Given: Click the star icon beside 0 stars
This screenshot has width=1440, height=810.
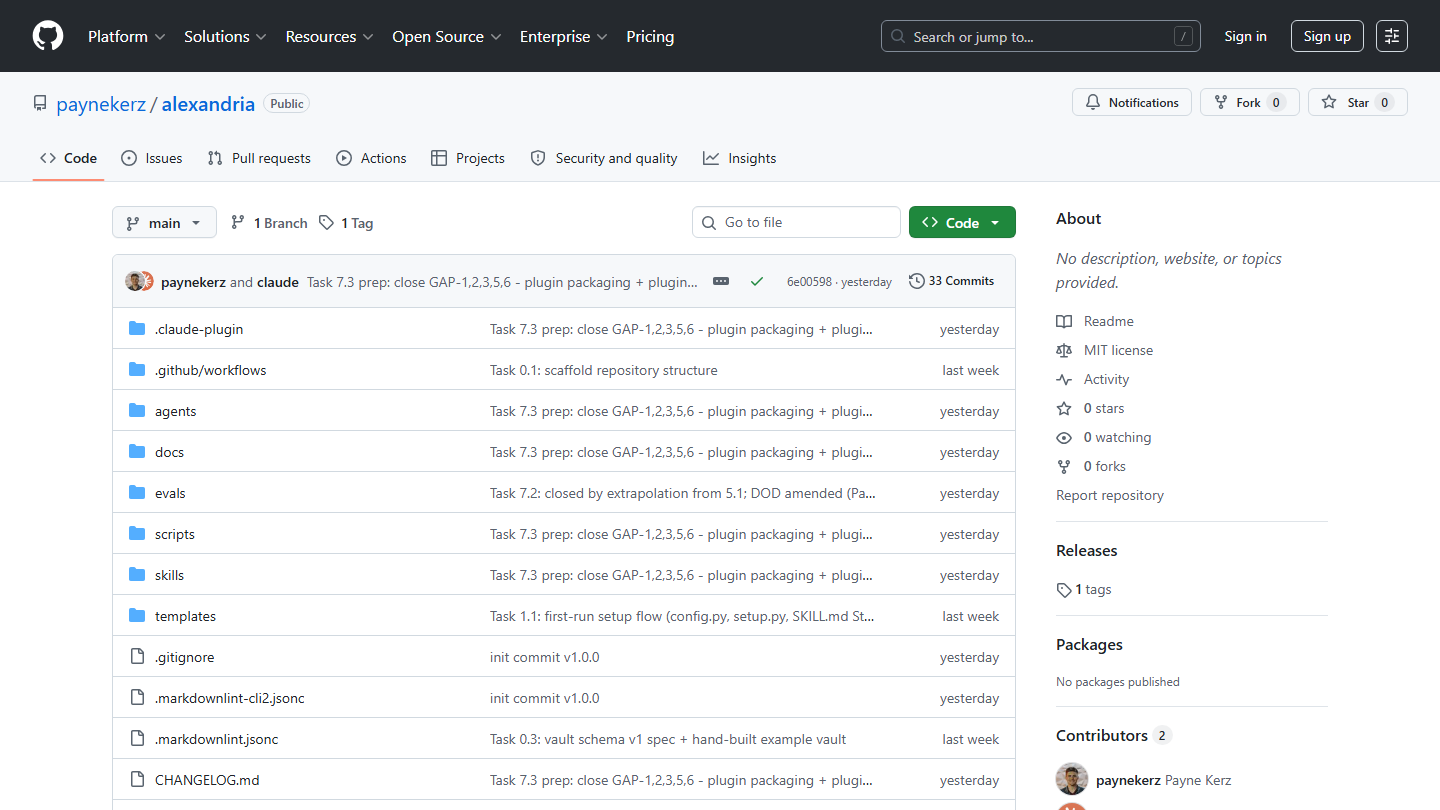Looking at the screenshot, I should (x=1064, y=408).
